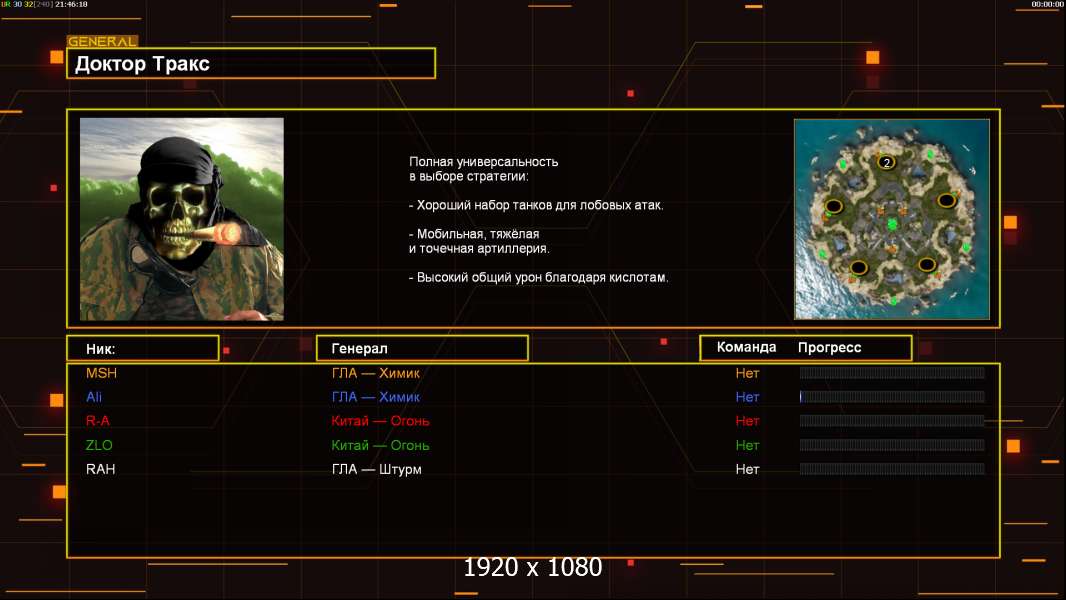Viewport: 1066px width, 600px height.
Task: Click team value Нет for MSH
Action: pos(747,373)
